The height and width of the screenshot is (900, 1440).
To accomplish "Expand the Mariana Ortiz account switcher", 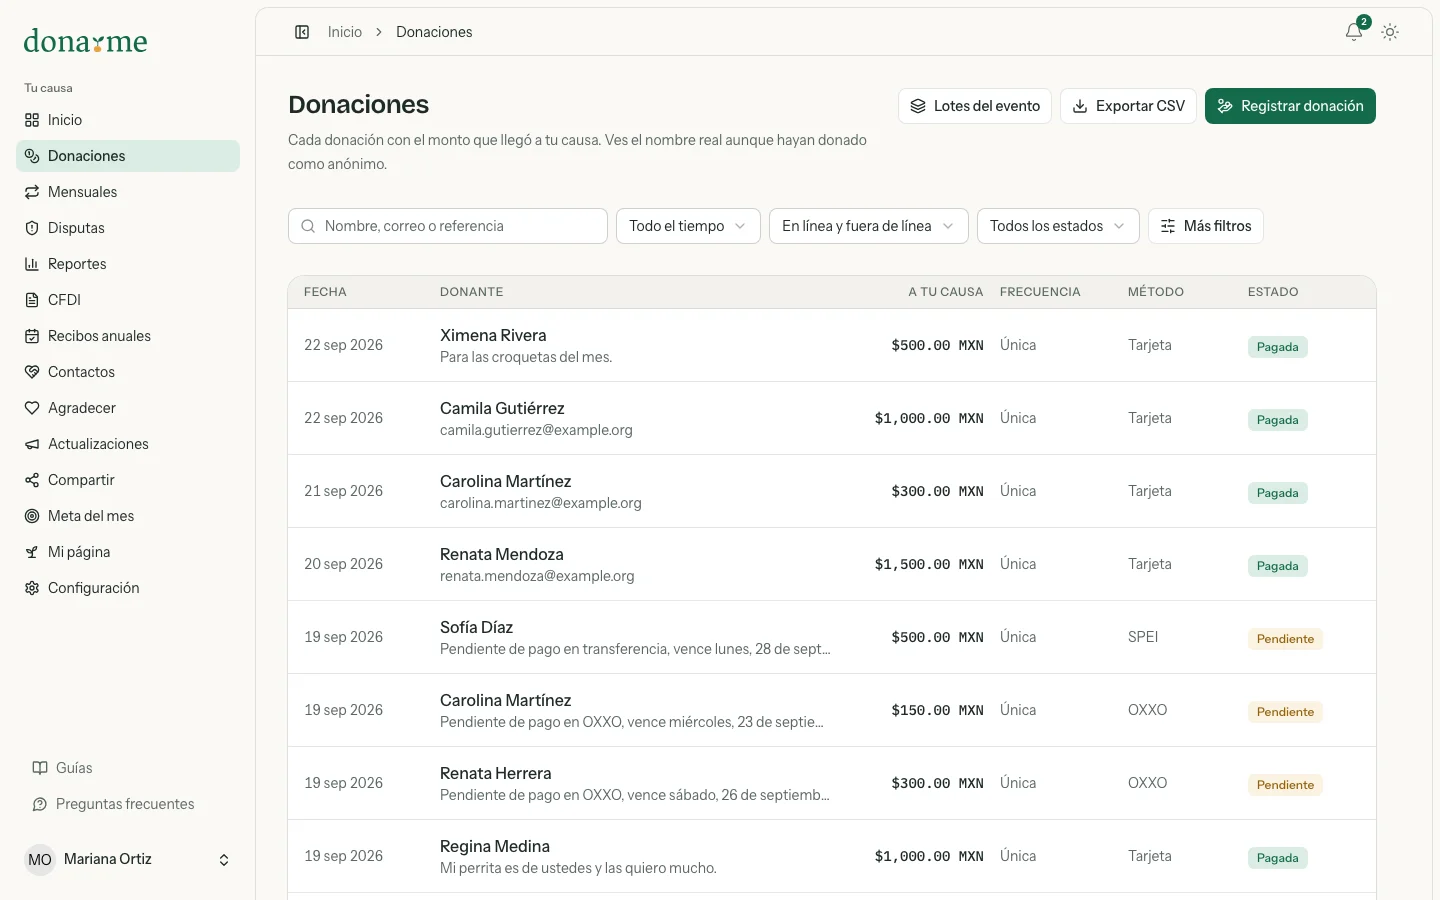I will coord(128,860).
